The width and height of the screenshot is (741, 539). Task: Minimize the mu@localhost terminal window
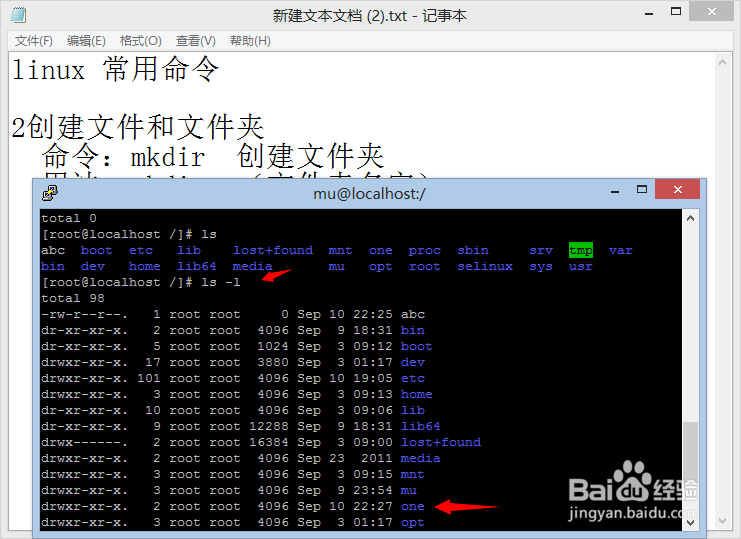615,191
